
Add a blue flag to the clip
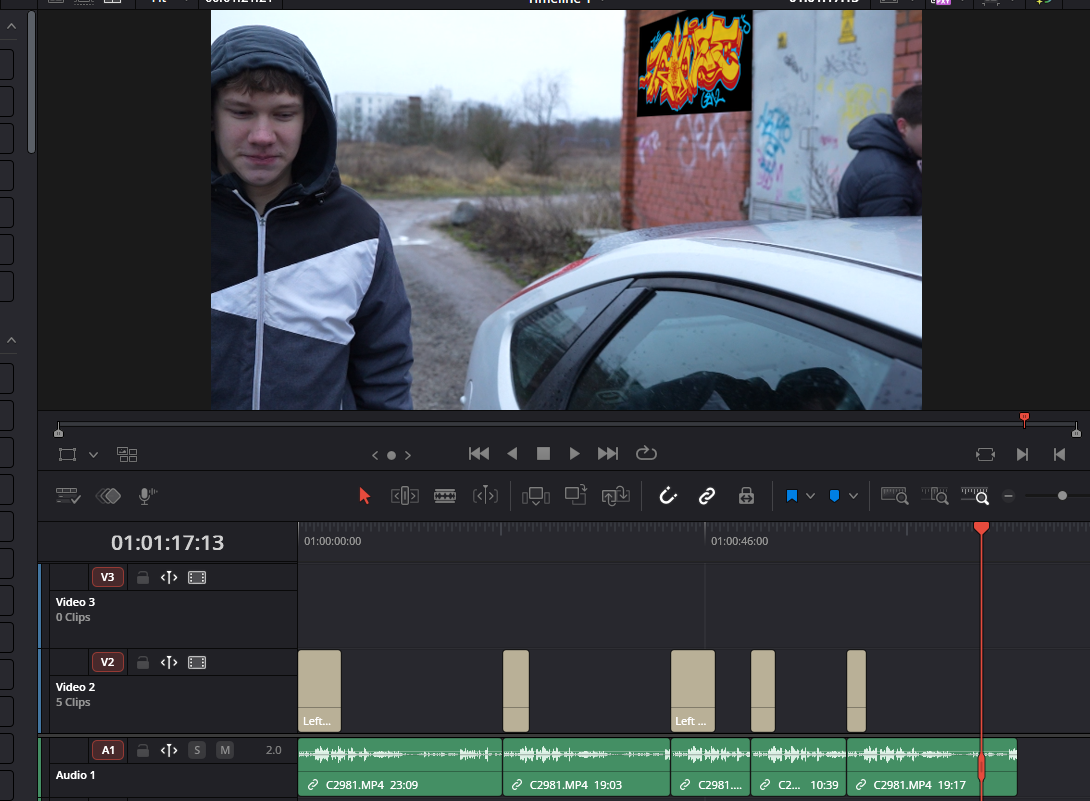pyautogui.click(x=791, y=496)
